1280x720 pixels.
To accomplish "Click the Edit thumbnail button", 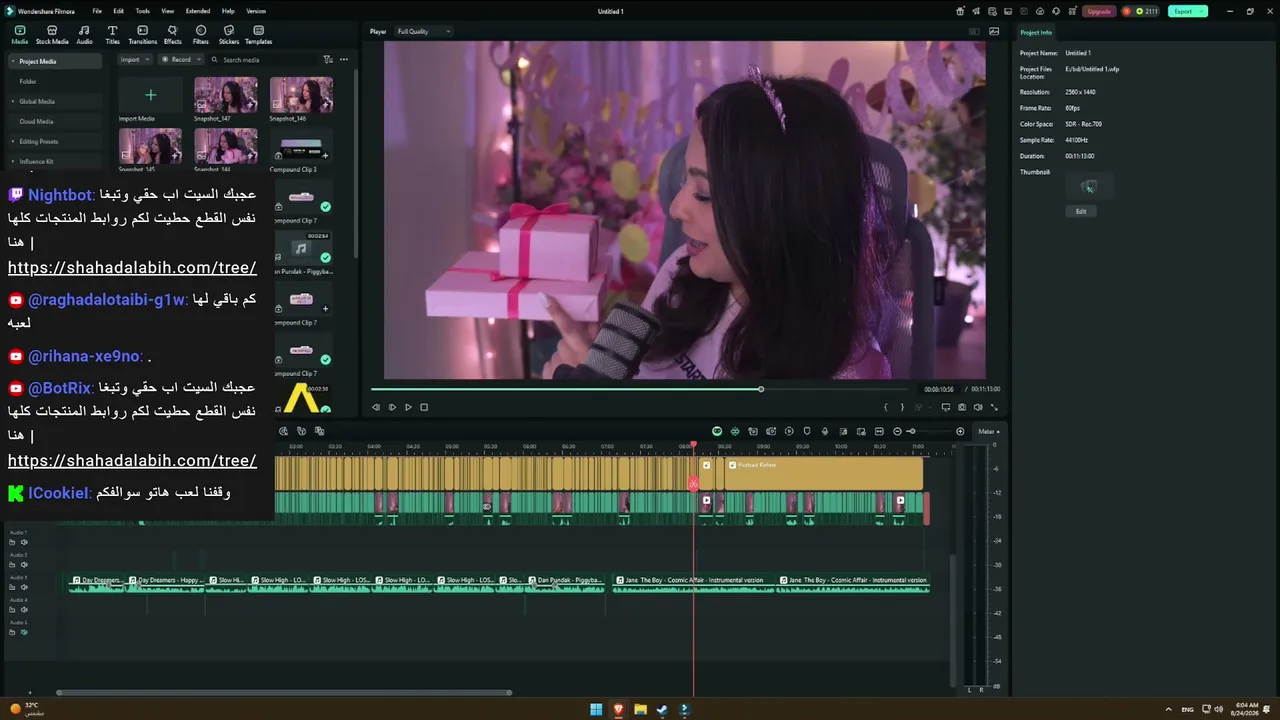I will click(1081, 211).
